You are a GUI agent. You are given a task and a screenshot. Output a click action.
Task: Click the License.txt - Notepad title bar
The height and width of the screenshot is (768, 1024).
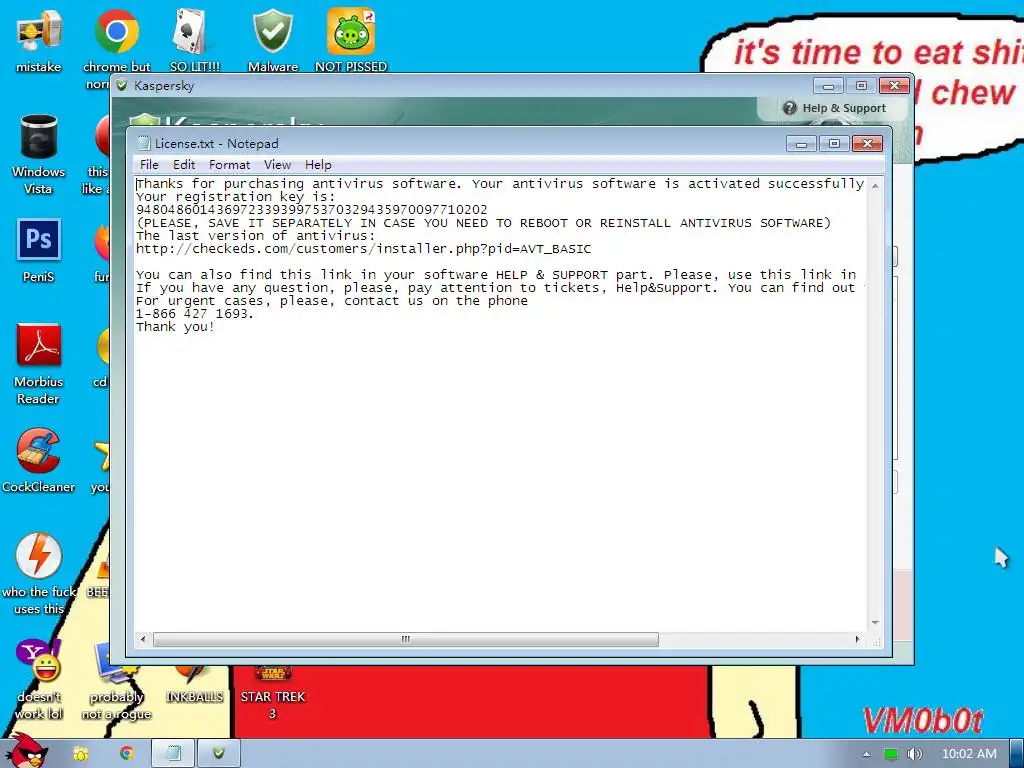(457, 144)
